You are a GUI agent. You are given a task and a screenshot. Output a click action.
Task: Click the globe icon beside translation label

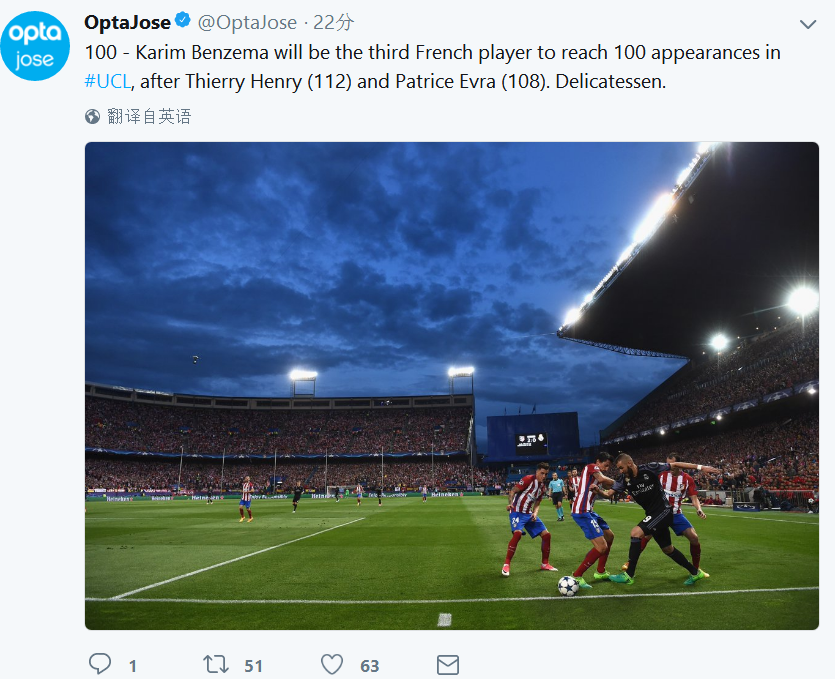[93, 116]
